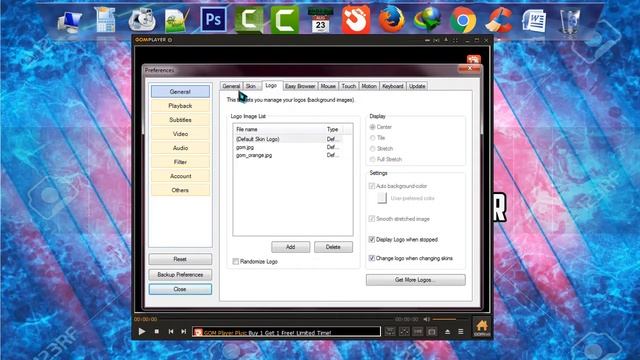Switch to the Easy Browser tab
Screen dimensions: 640x360
[300, 86]
